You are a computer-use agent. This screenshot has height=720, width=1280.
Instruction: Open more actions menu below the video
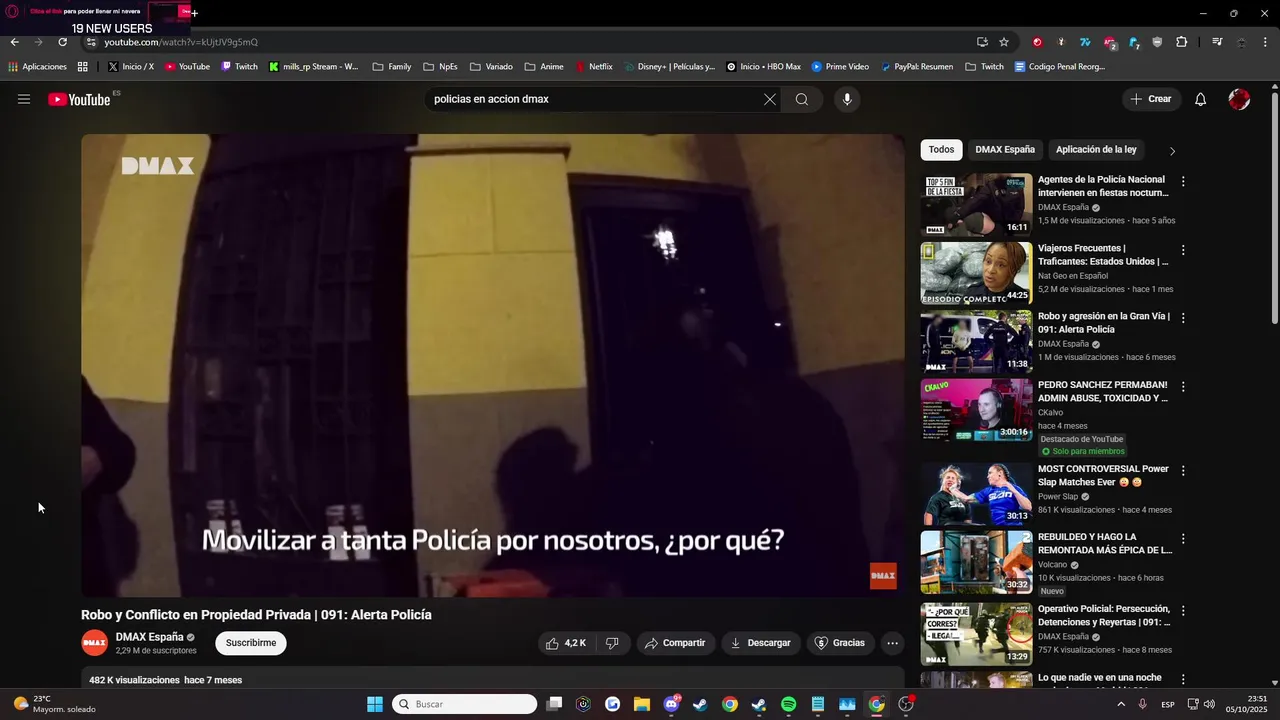892,643
